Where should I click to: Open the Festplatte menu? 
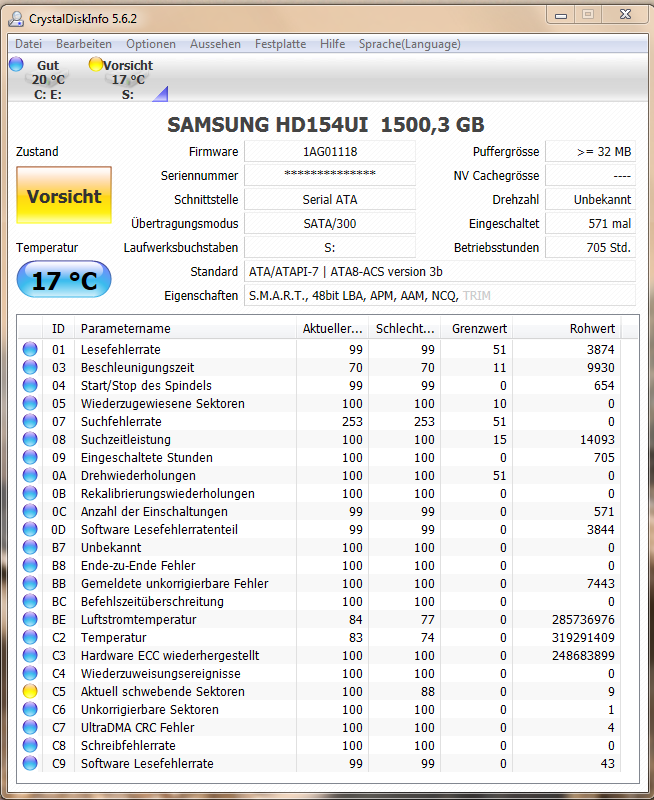point(281,44)
